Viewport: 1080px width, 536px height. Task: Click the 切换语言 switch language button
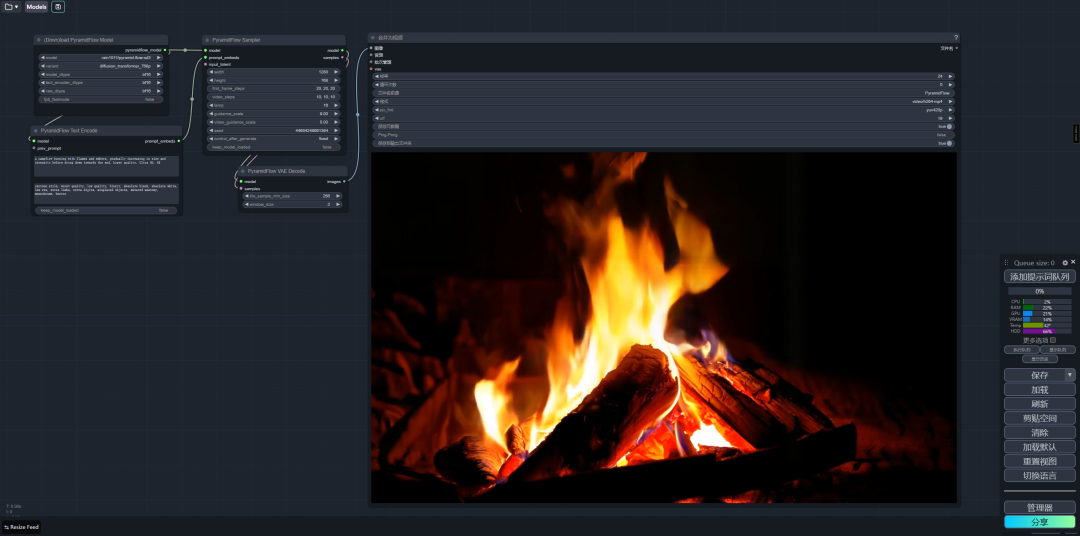point(1039,475)
